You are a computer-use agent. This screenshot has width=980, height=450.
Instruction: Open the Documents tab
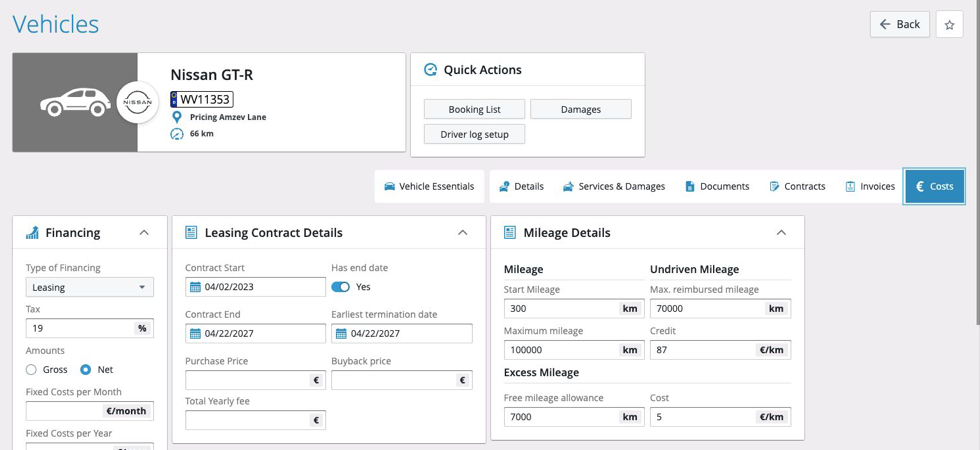pyautogui.click(x=718, y=186)
